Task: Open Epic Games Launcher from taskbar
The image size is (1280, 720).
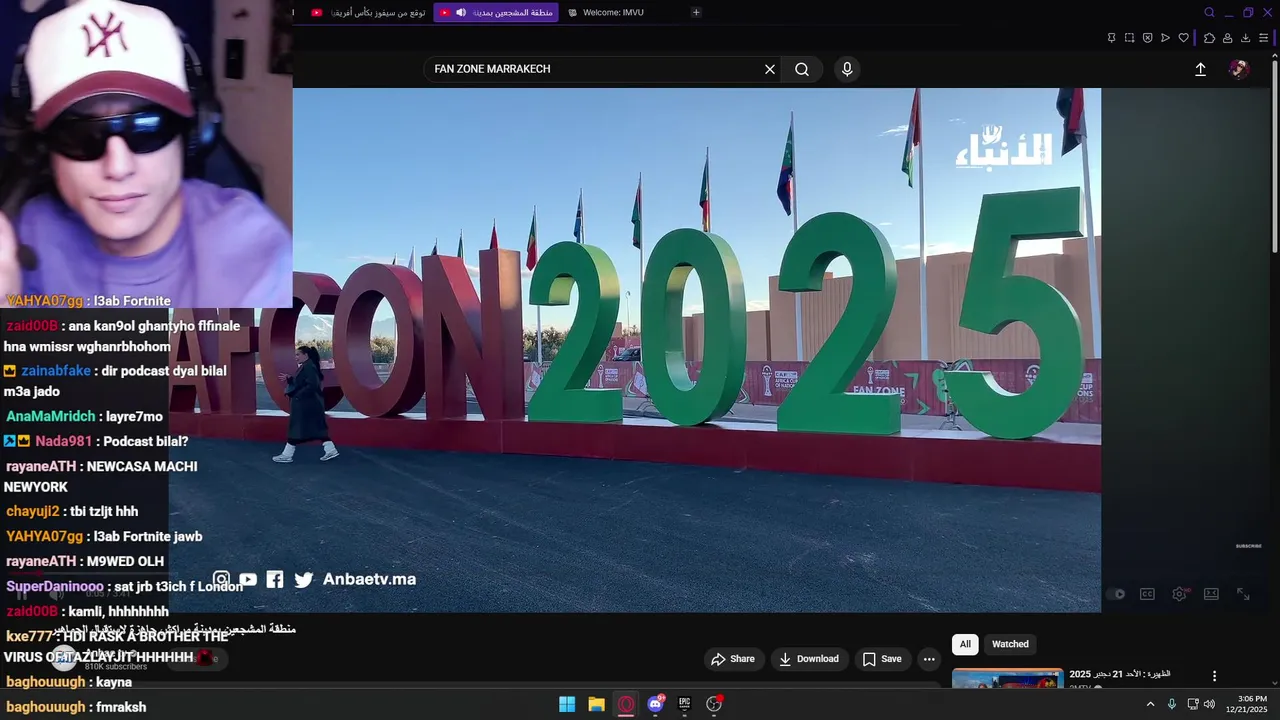Action: tap(684, 704)
